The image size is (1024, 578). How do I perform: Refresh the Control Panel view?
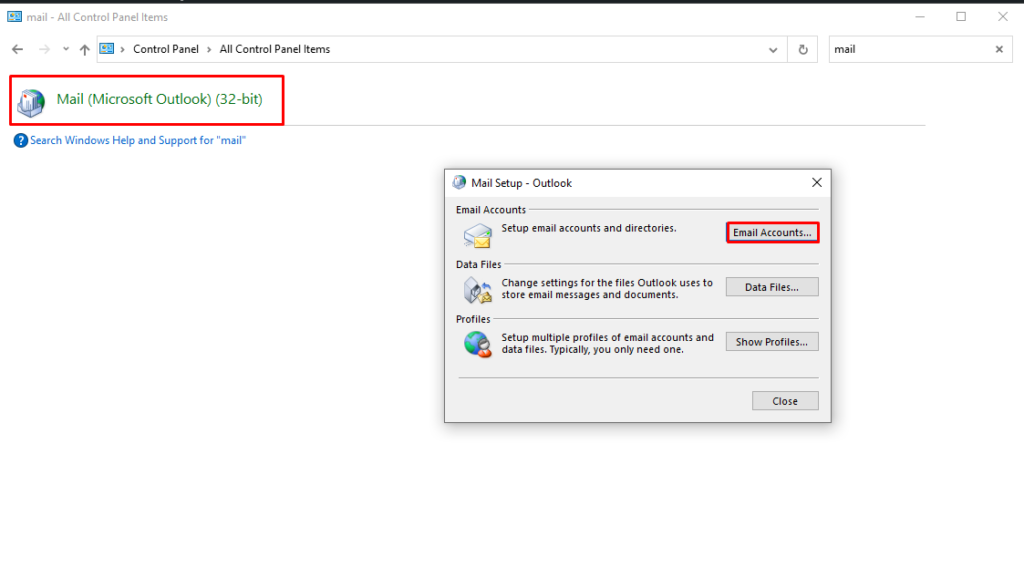point(803,49)
